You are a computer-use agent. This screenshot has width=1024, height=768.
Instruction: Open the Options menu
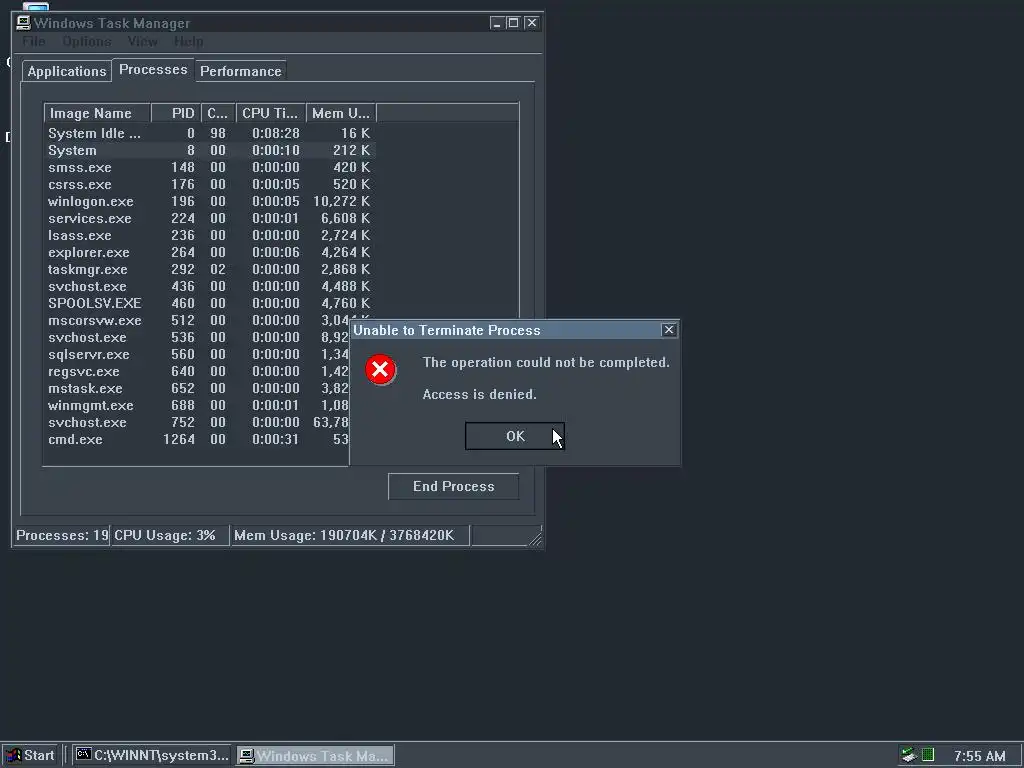pos(87,41)
